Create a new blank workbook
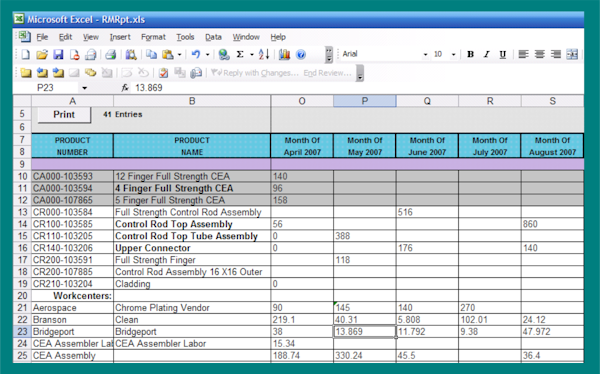Viewport: 600px width, 374px height. [x=25, y=55]
